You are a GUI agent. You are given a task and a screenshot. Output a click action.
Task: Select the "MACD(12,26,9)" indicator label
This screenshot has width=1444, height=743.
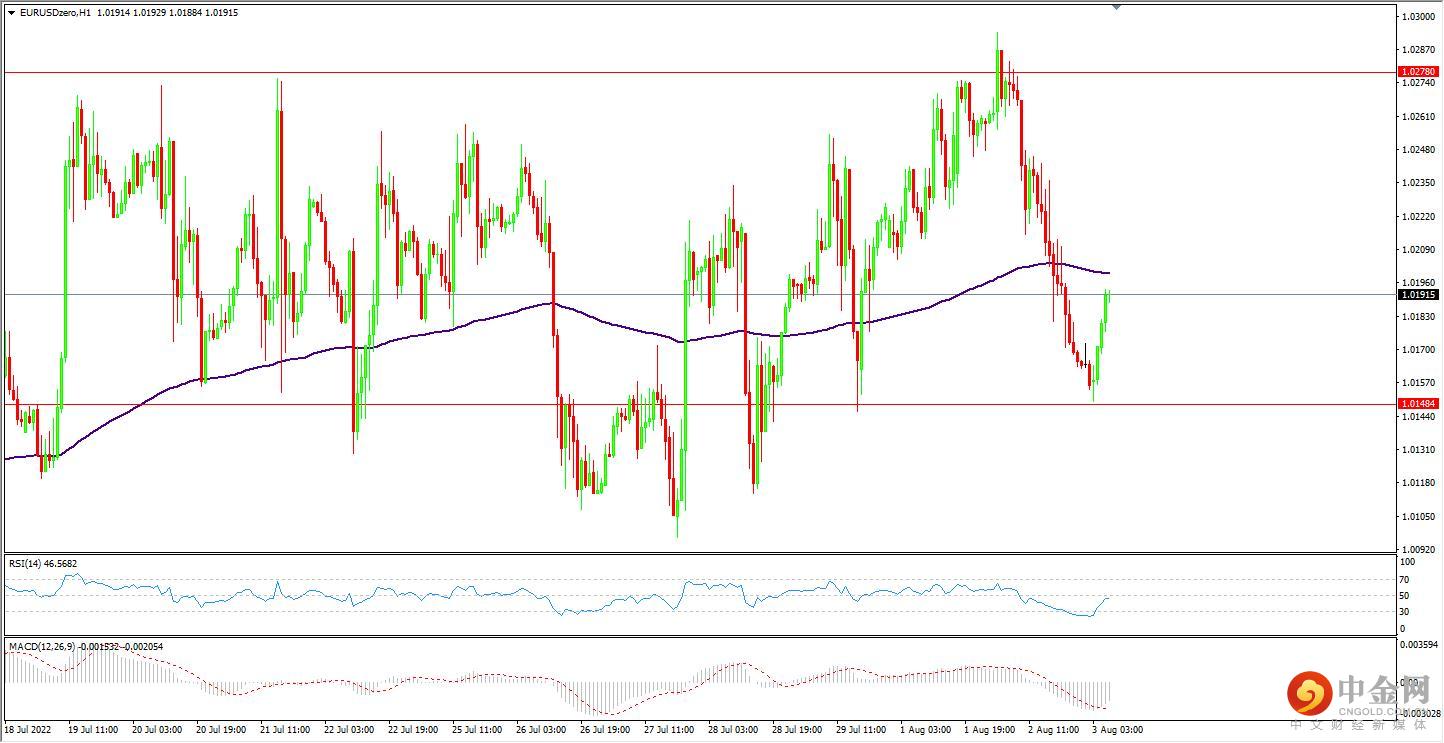41,647
